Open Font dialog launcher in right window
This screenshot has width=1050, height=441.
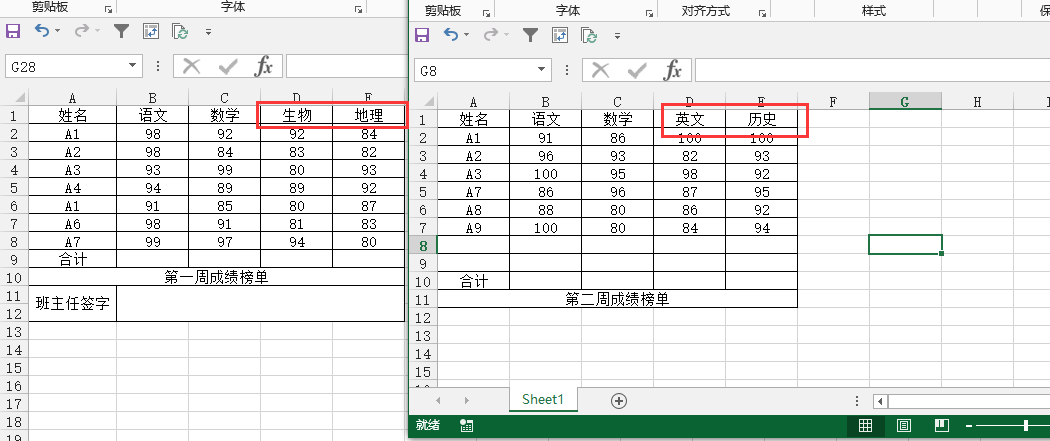tap(649, 12)
